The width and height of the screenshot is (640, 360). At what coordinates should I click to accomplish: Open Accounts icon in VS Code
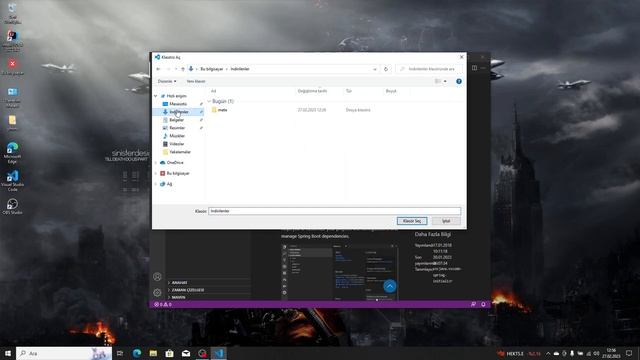tap(157, 277)
